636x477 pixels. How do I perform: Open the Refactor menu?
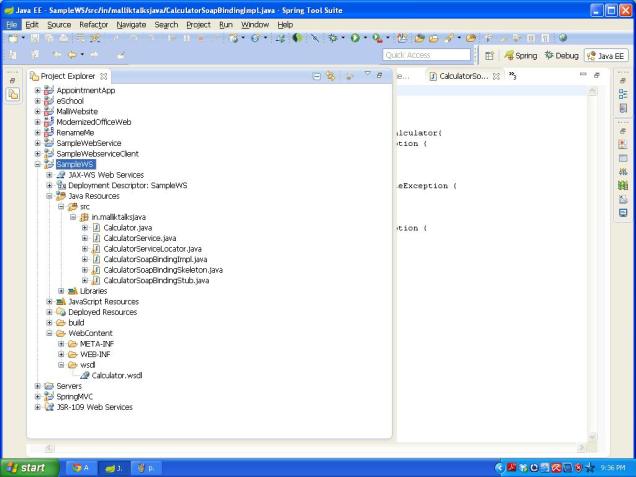click(x=94, y=25)
